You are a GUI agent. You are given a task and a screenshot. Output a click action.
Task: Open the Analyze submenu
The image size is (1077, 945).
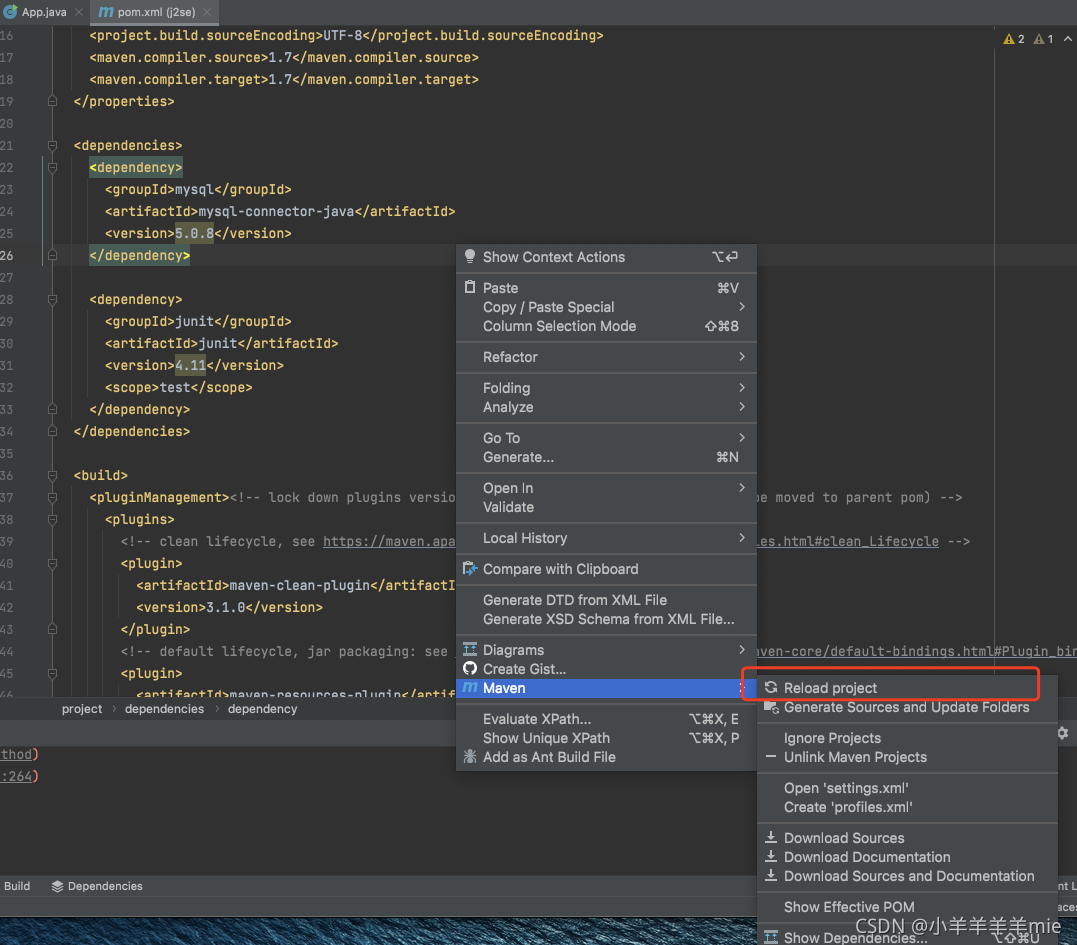coord(606,407)
